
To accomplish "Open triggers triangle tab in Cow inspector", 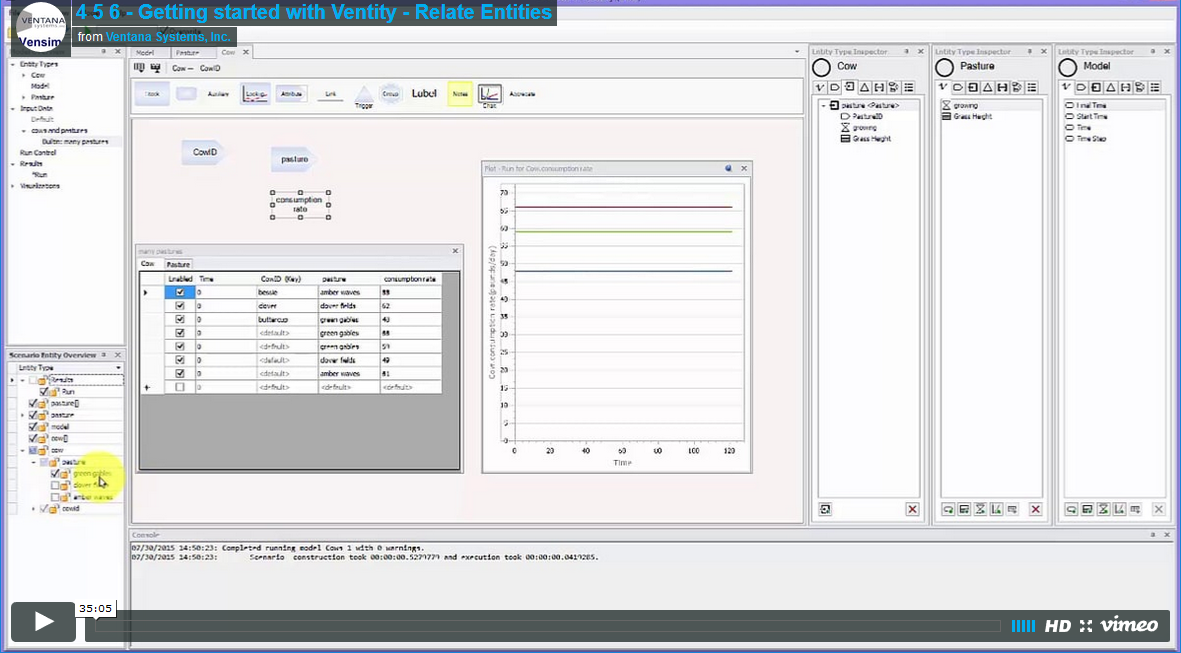I will (x=865, y=87).
